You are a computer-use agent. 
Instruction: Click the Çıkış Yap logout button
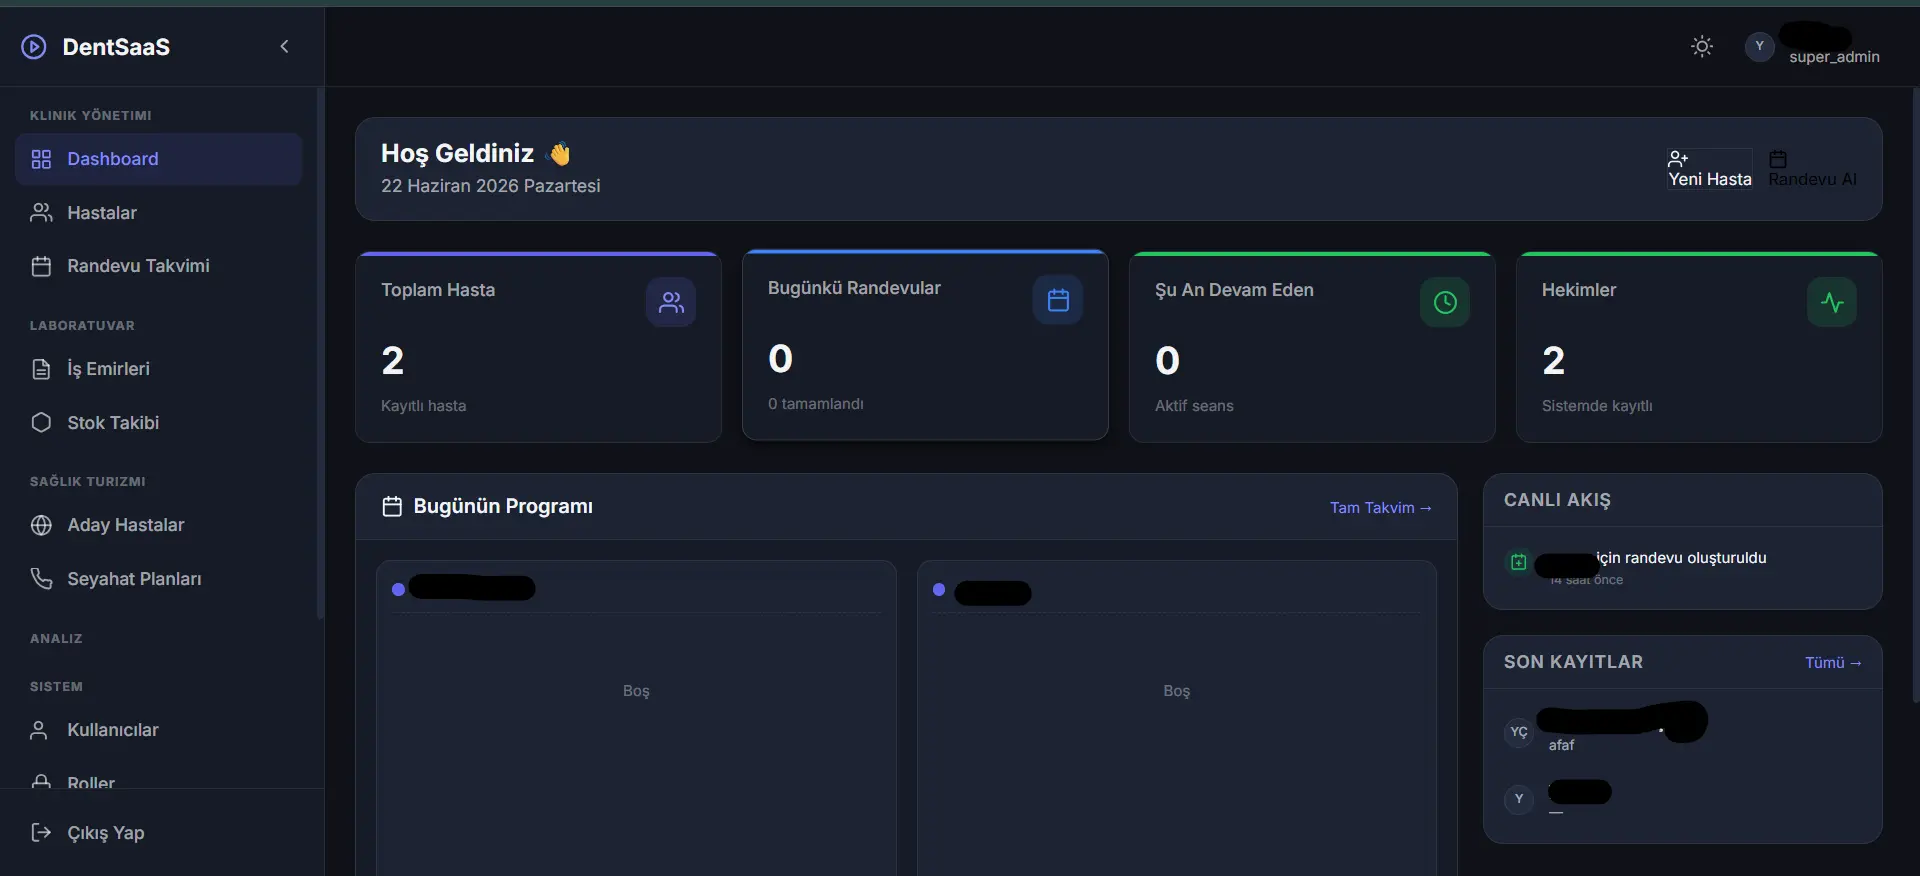tap(158, 833)
